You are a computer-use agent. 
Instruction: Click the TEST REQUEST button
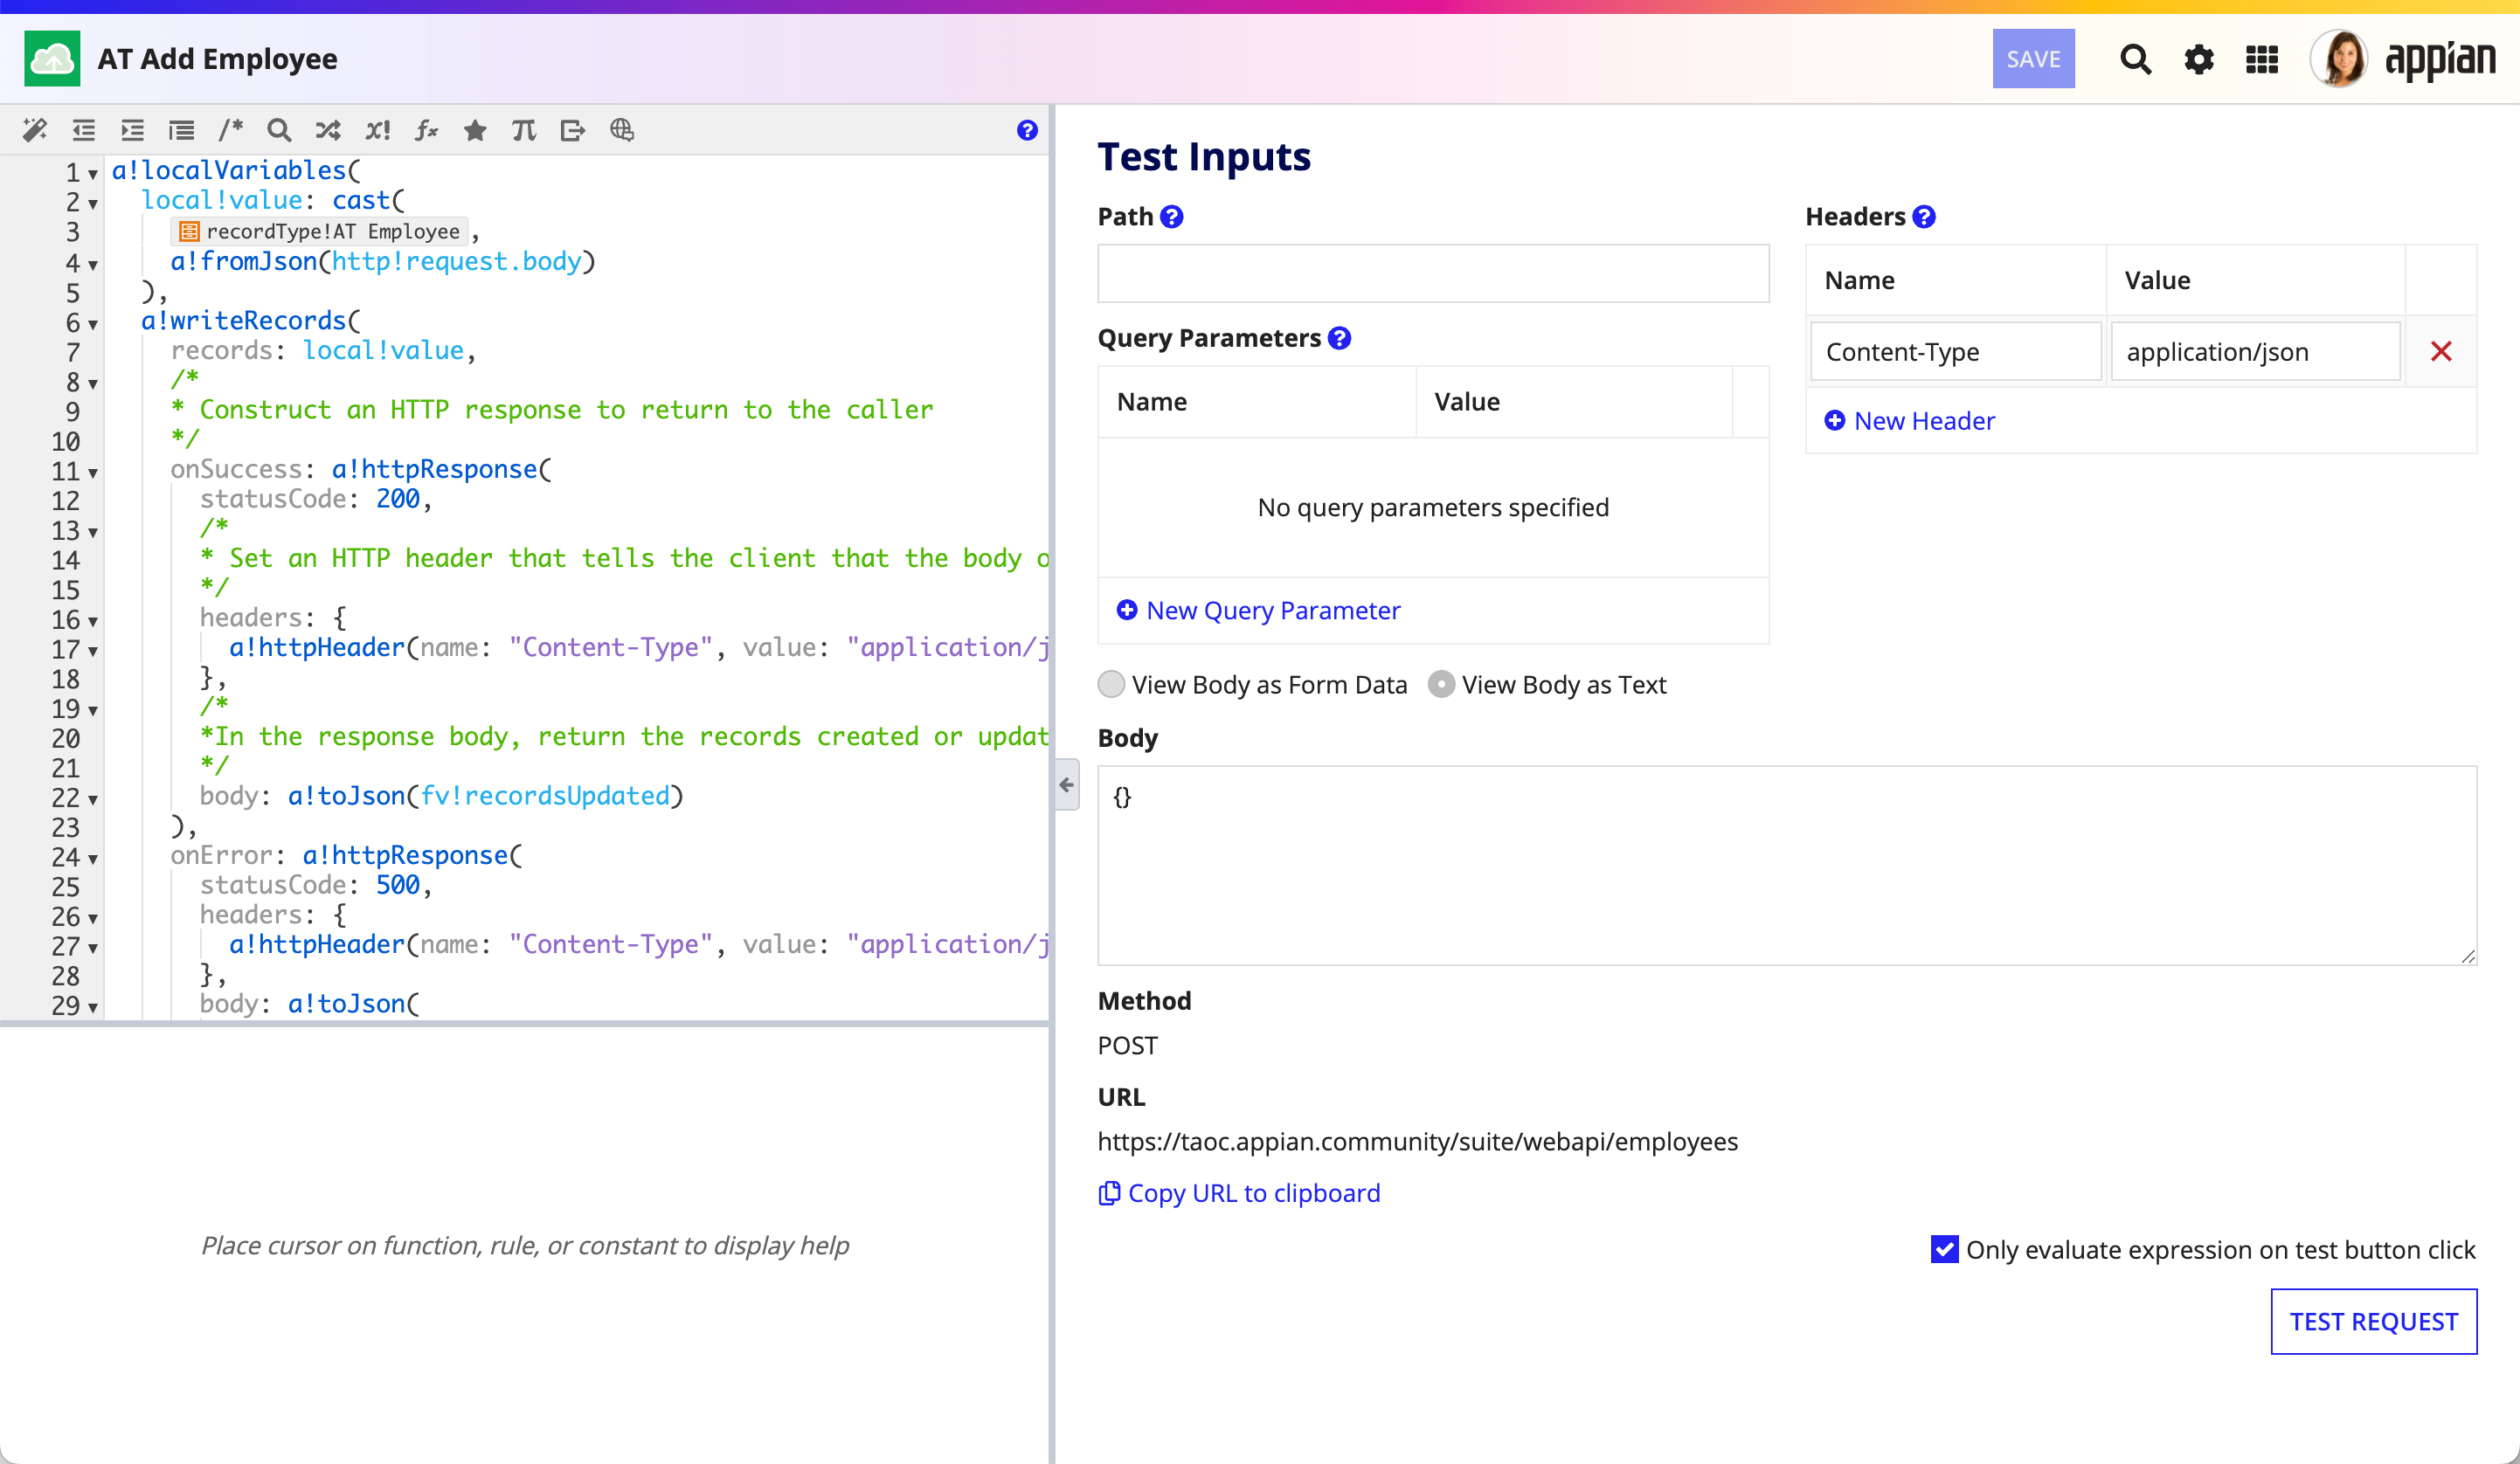[x=2374, y=1321]
